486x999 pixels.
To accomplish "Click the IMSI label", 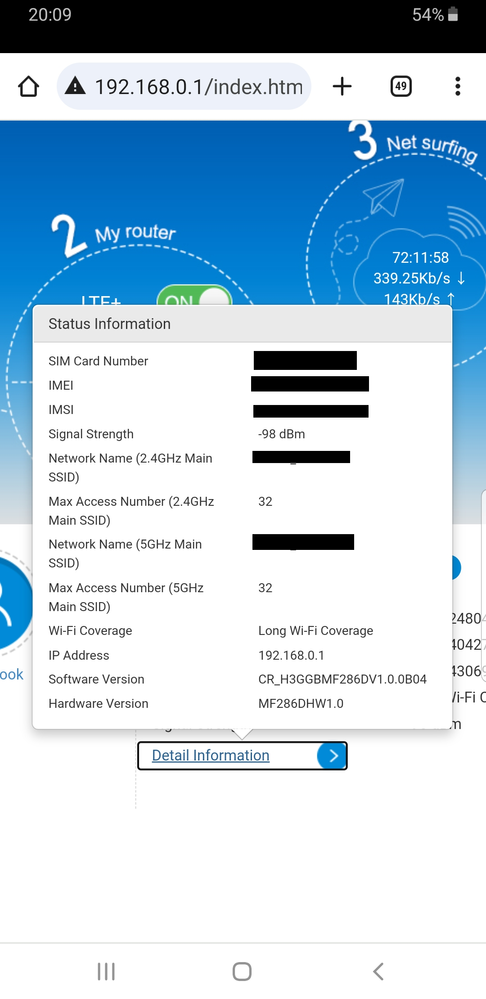I will 61,410.
